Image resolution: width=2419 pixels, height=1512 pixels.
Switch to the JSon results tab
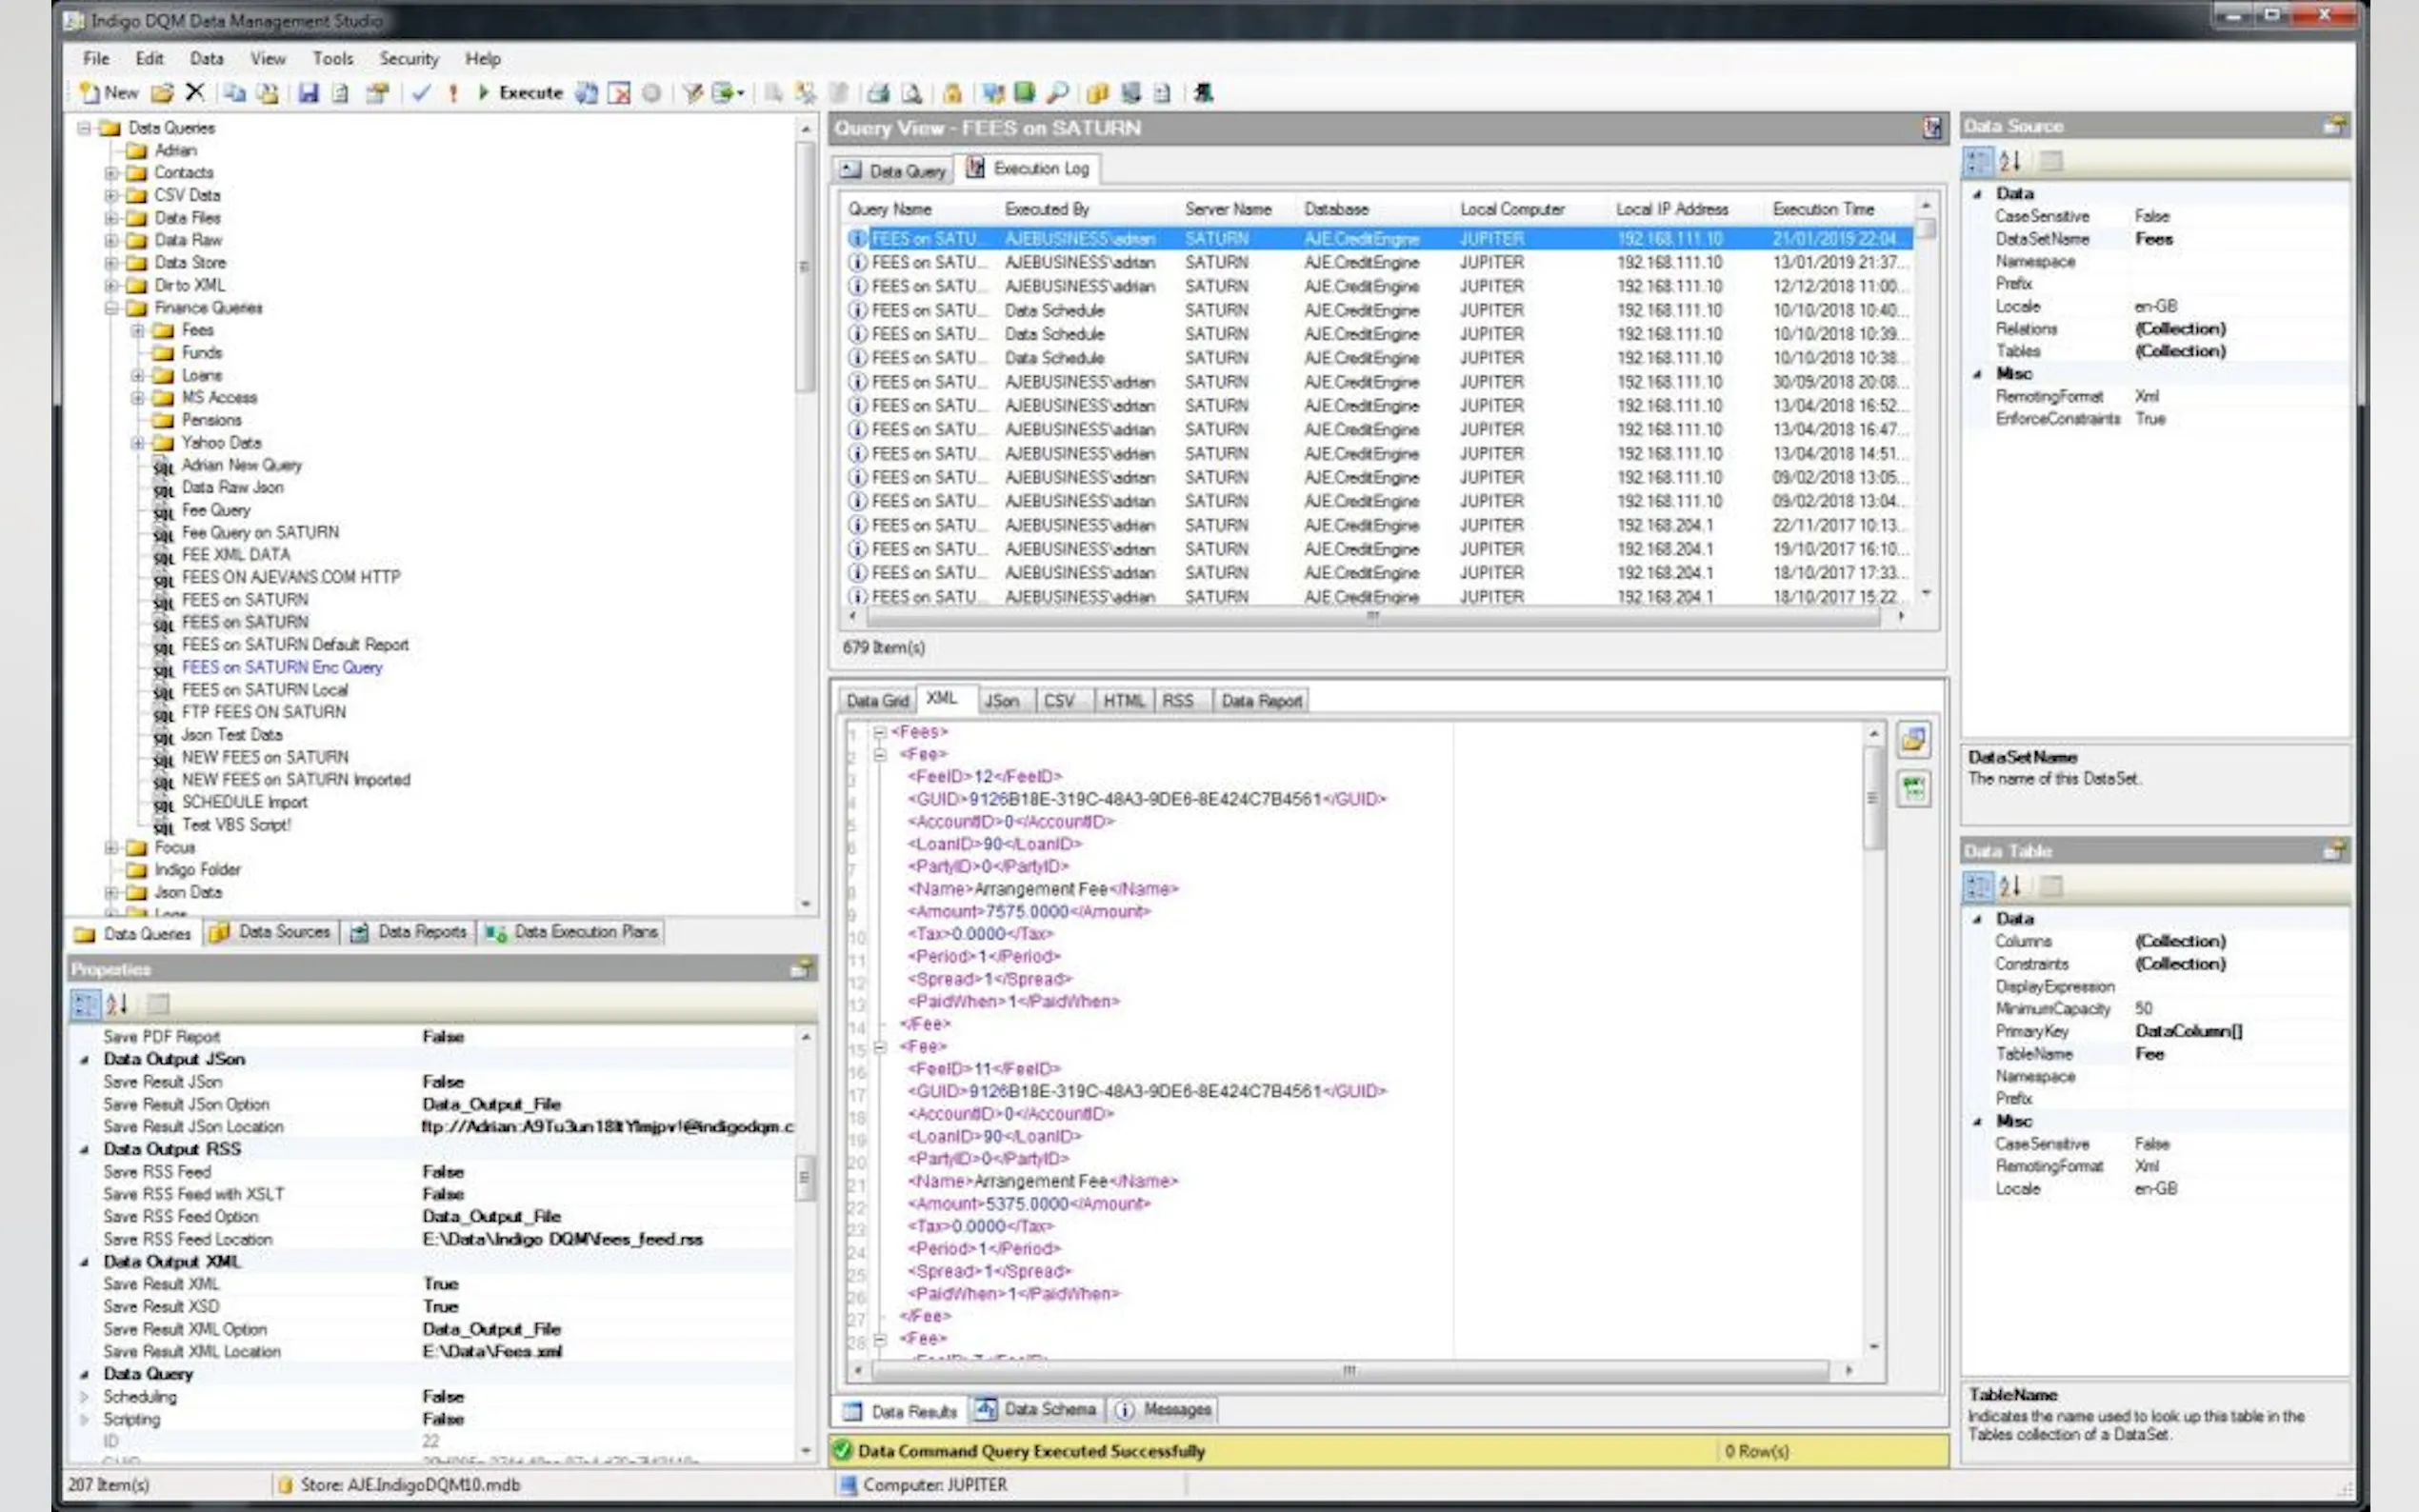click(1001, 701)
